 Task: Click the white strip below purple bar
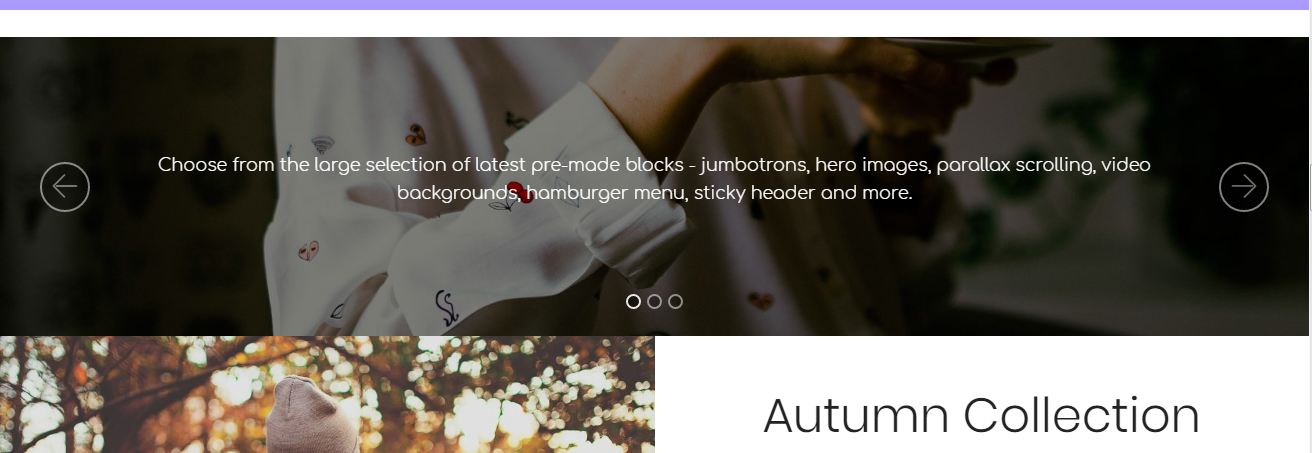(656, 23)
